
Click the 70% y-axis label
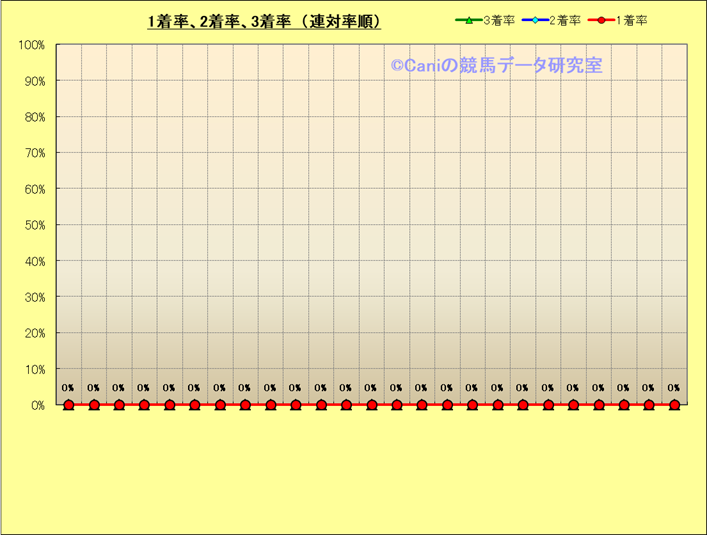[33, 153]
